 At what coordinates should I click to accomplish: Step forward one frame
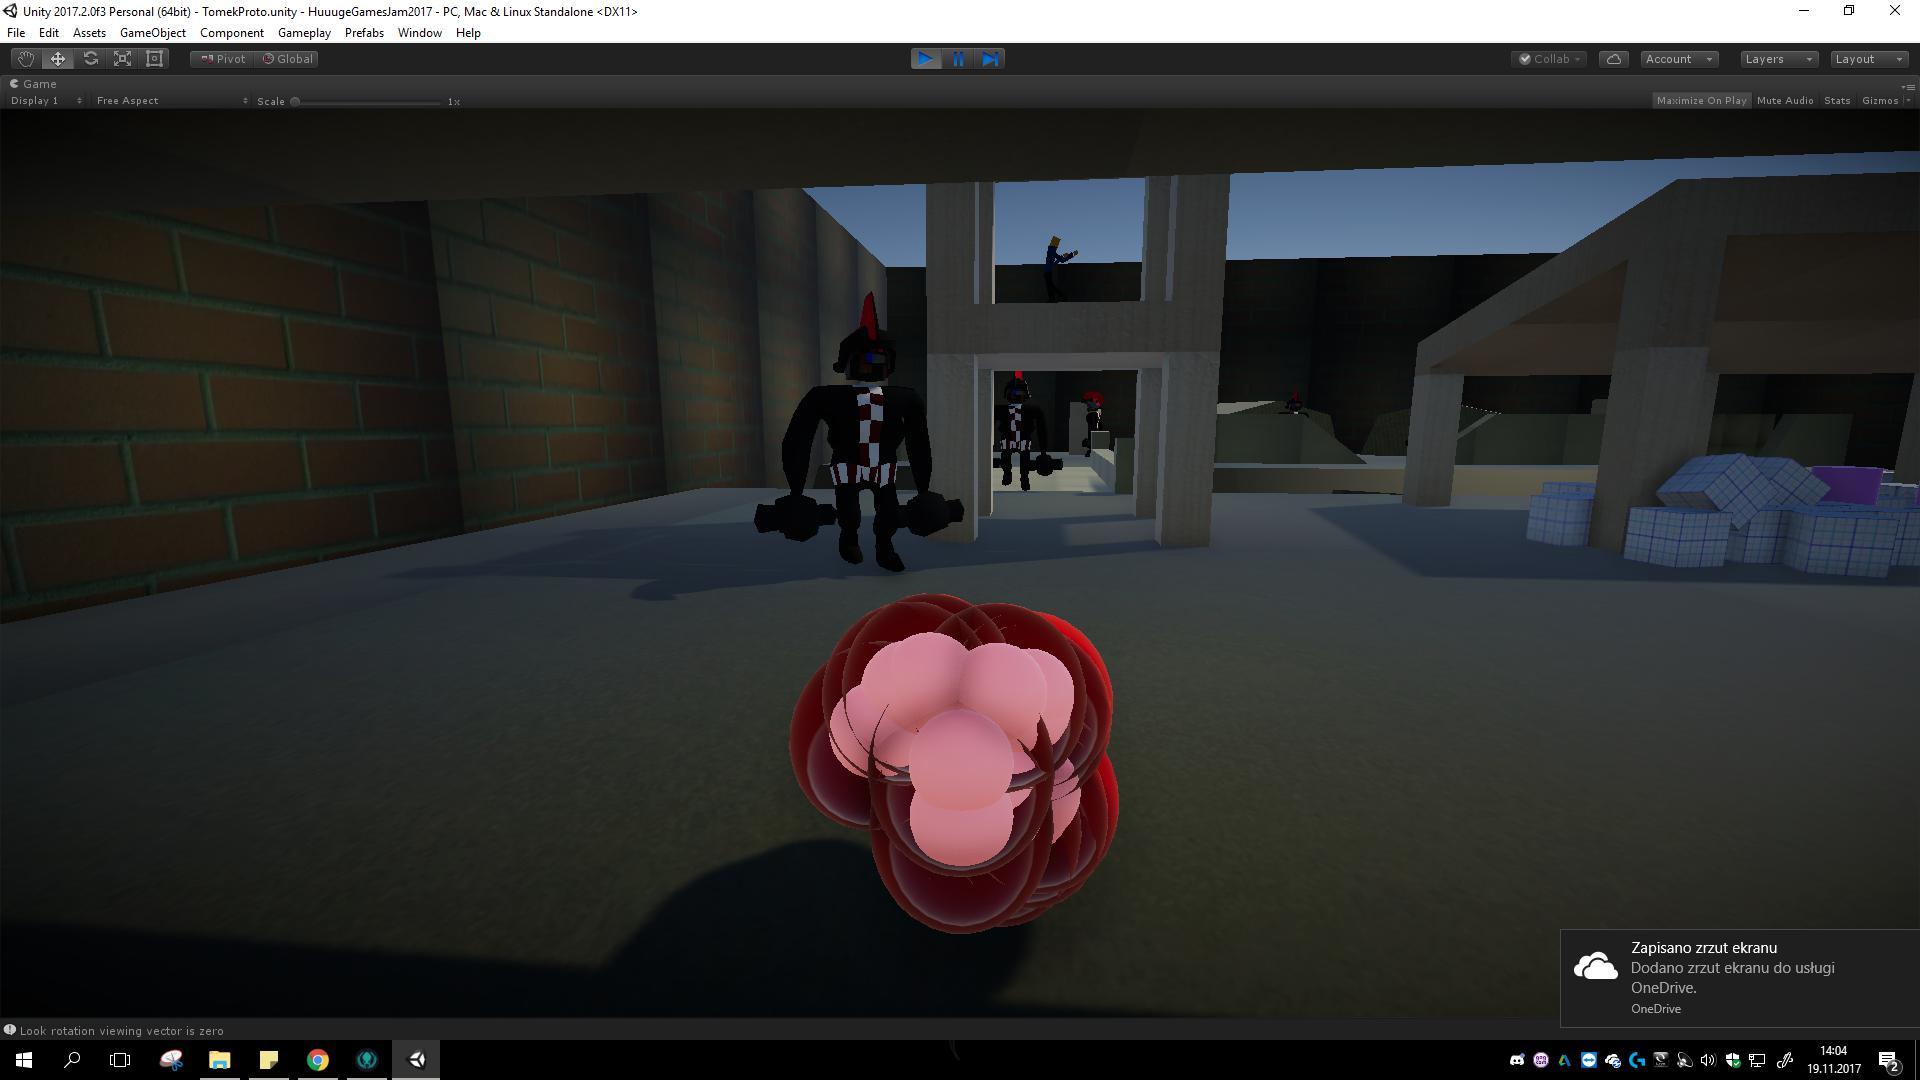coord(990,59)
